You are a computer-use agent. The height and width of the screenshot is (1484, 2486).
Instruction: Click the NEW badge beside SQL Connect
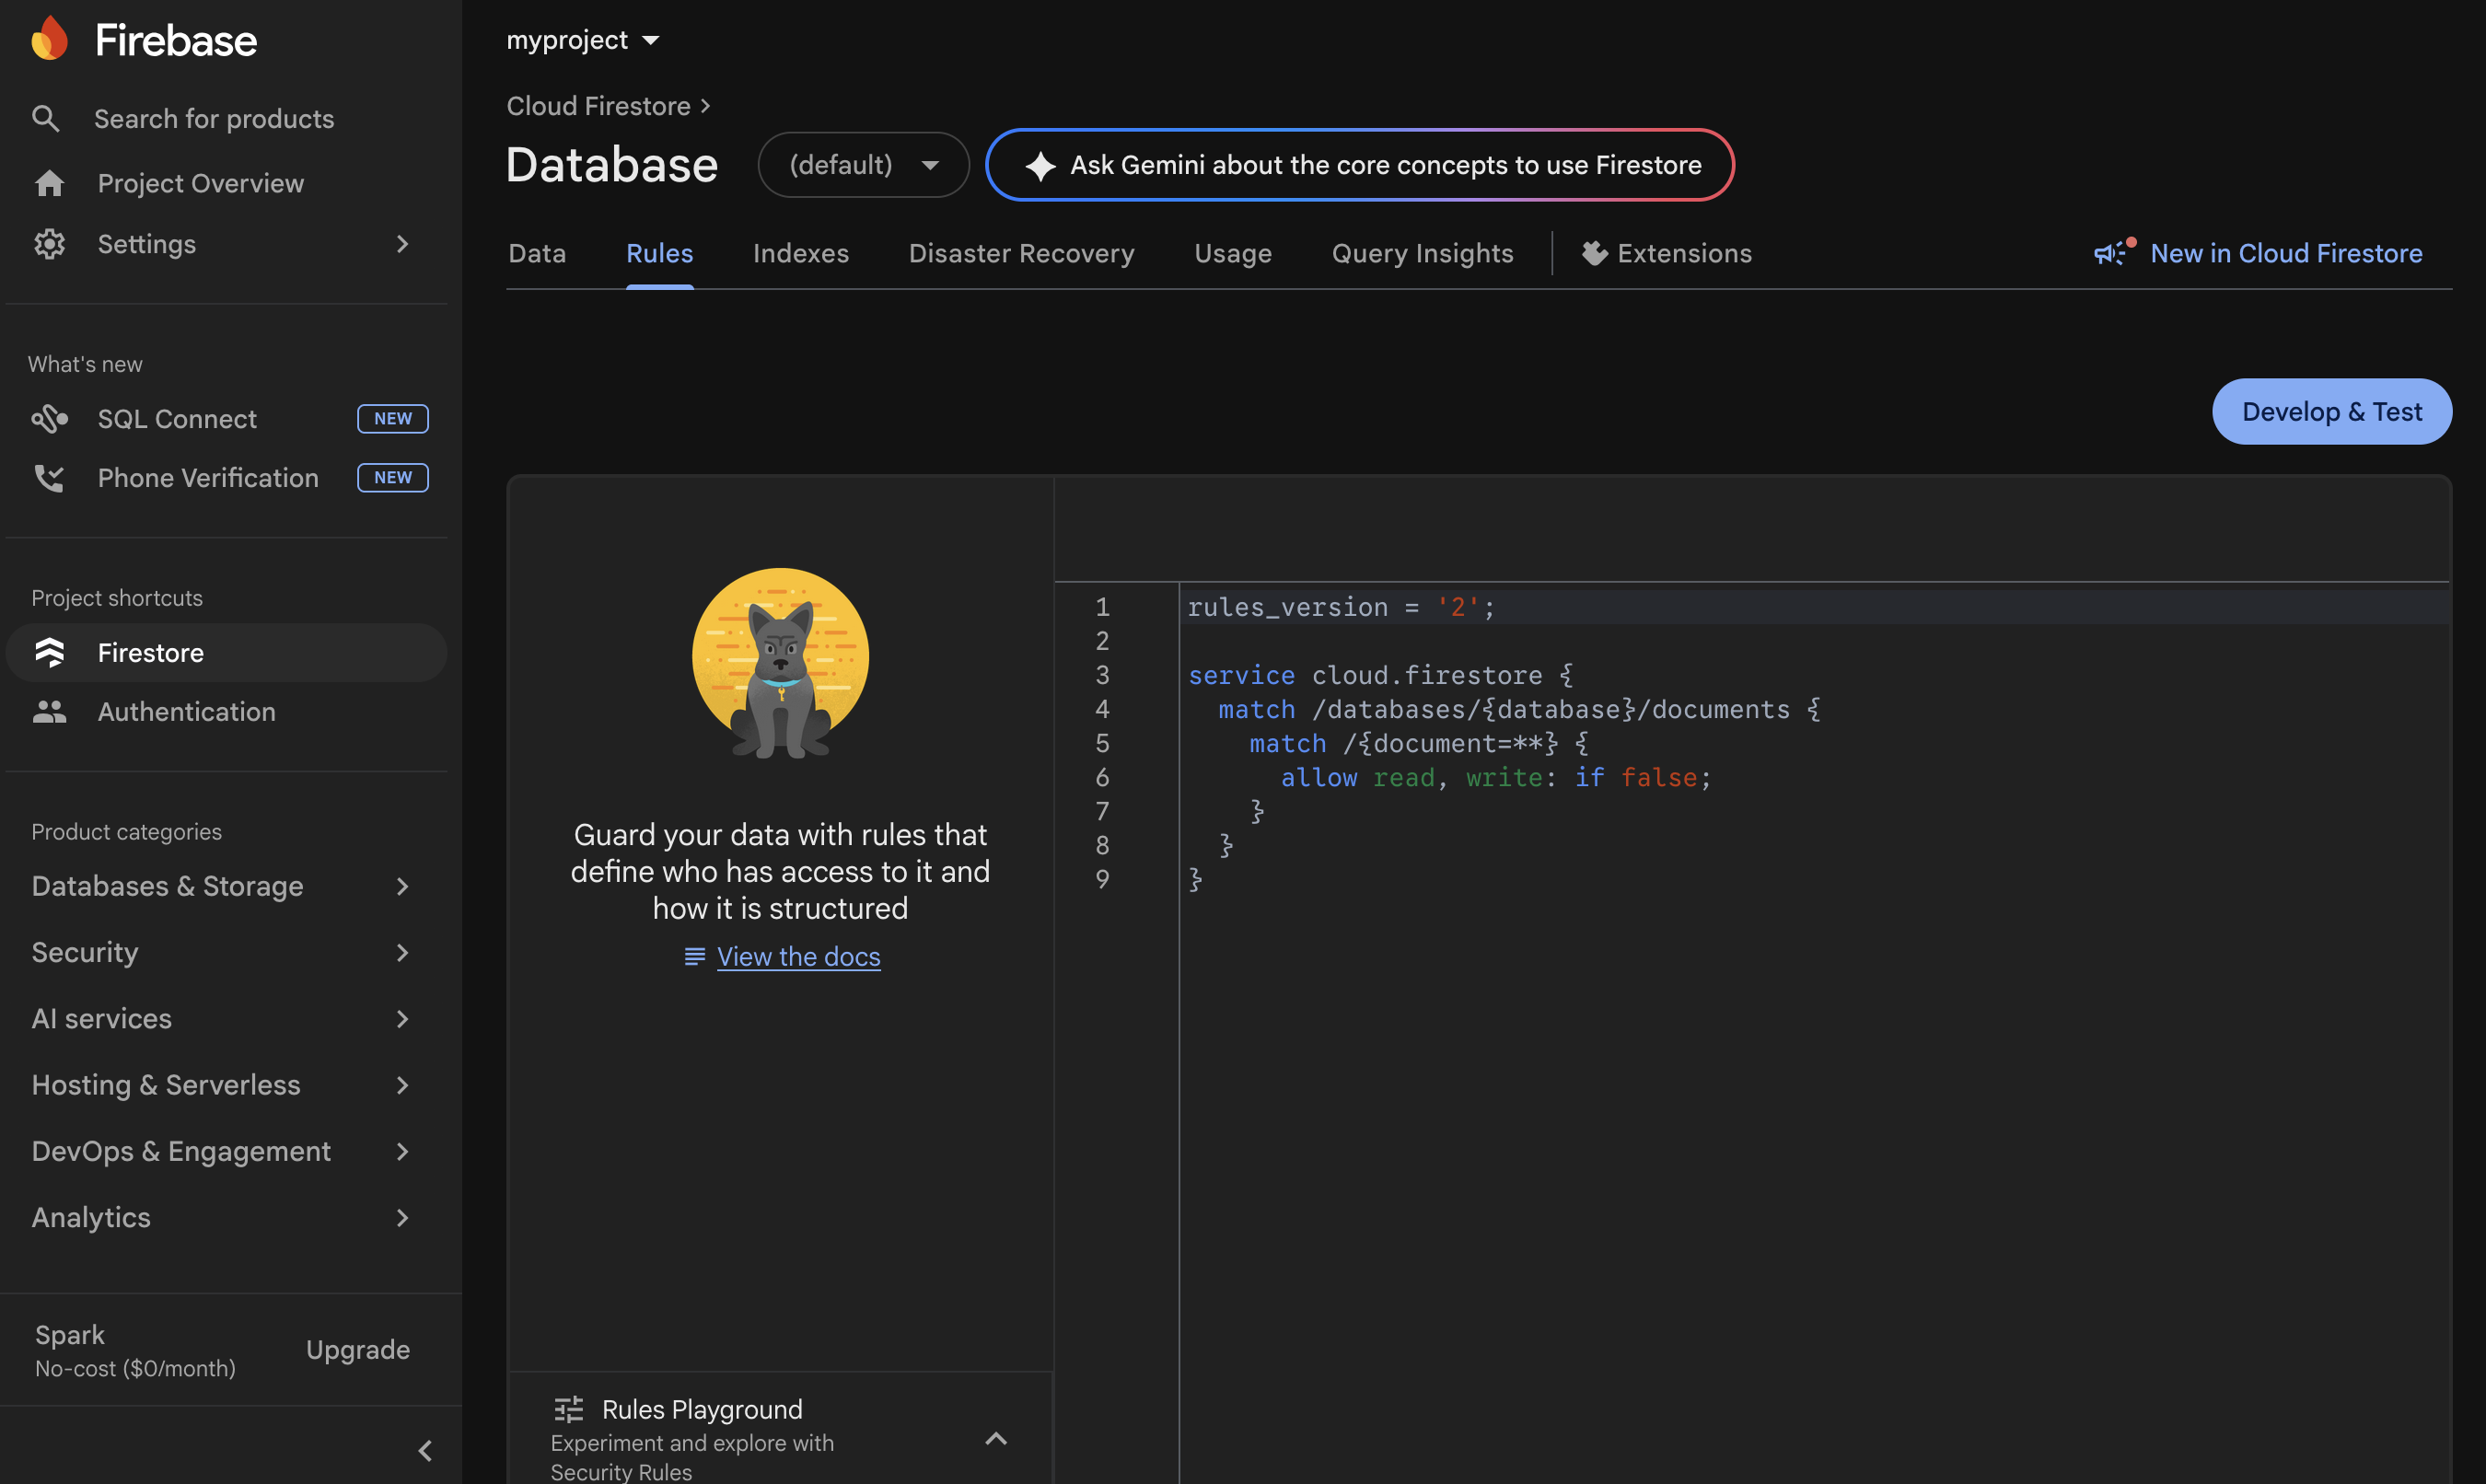click(393, 418)
